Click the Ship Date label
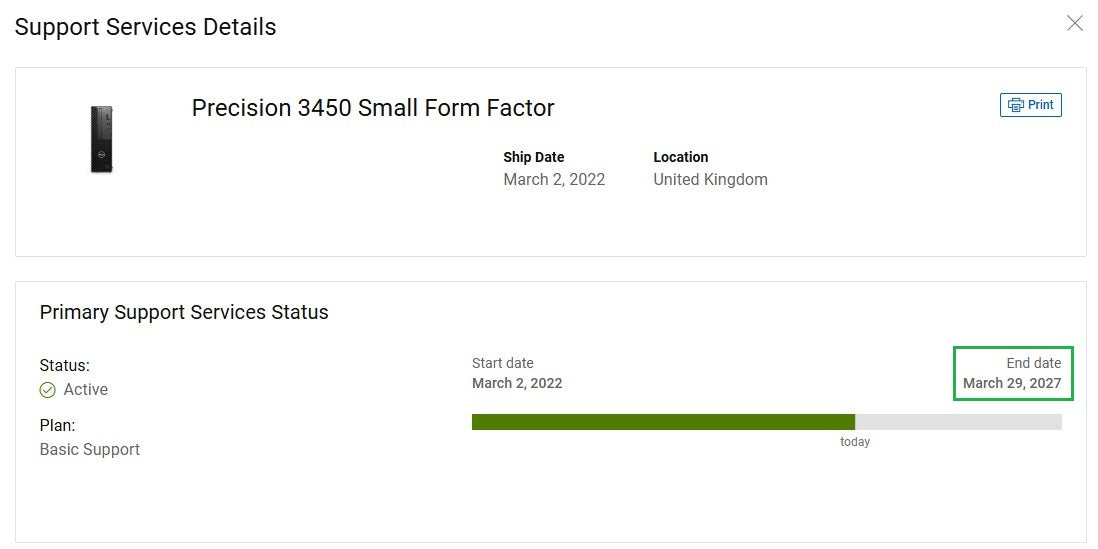This screenshot has width=1098, height=549. tap(534, 157)
